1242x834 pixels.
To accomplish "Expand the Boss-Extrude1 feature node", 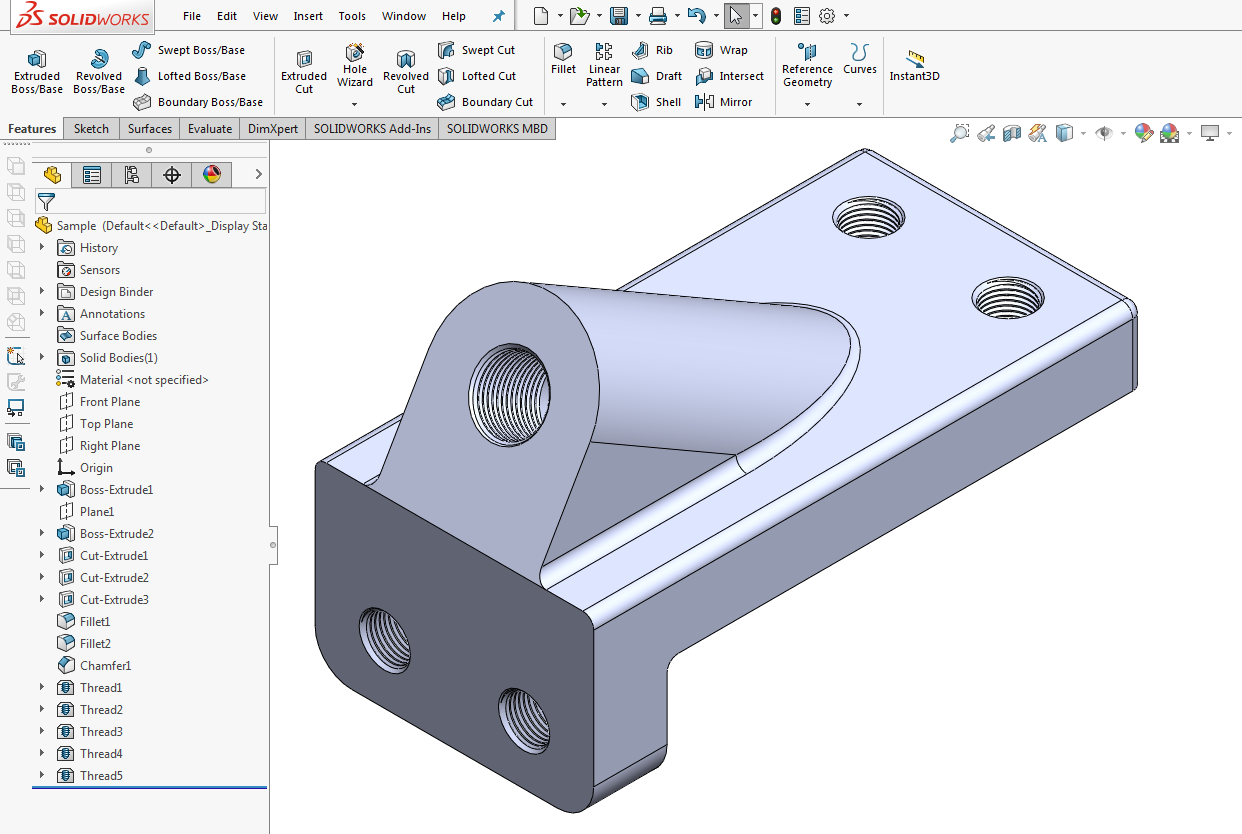I will point(42,489).
